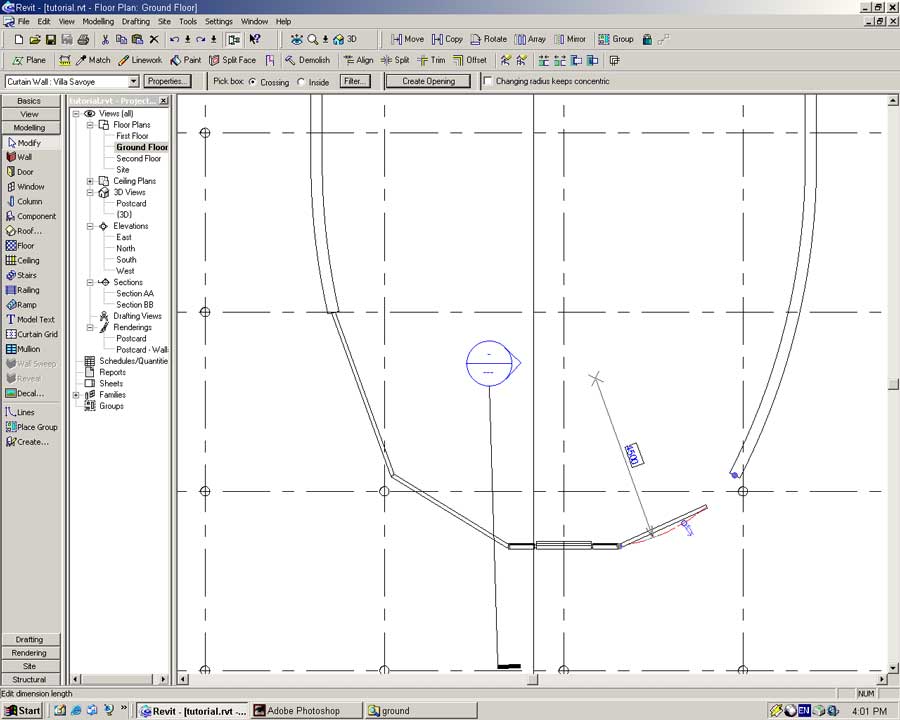Select the Offset tool
The width and height of the screenshot is (900, 720).
[470, 60]
